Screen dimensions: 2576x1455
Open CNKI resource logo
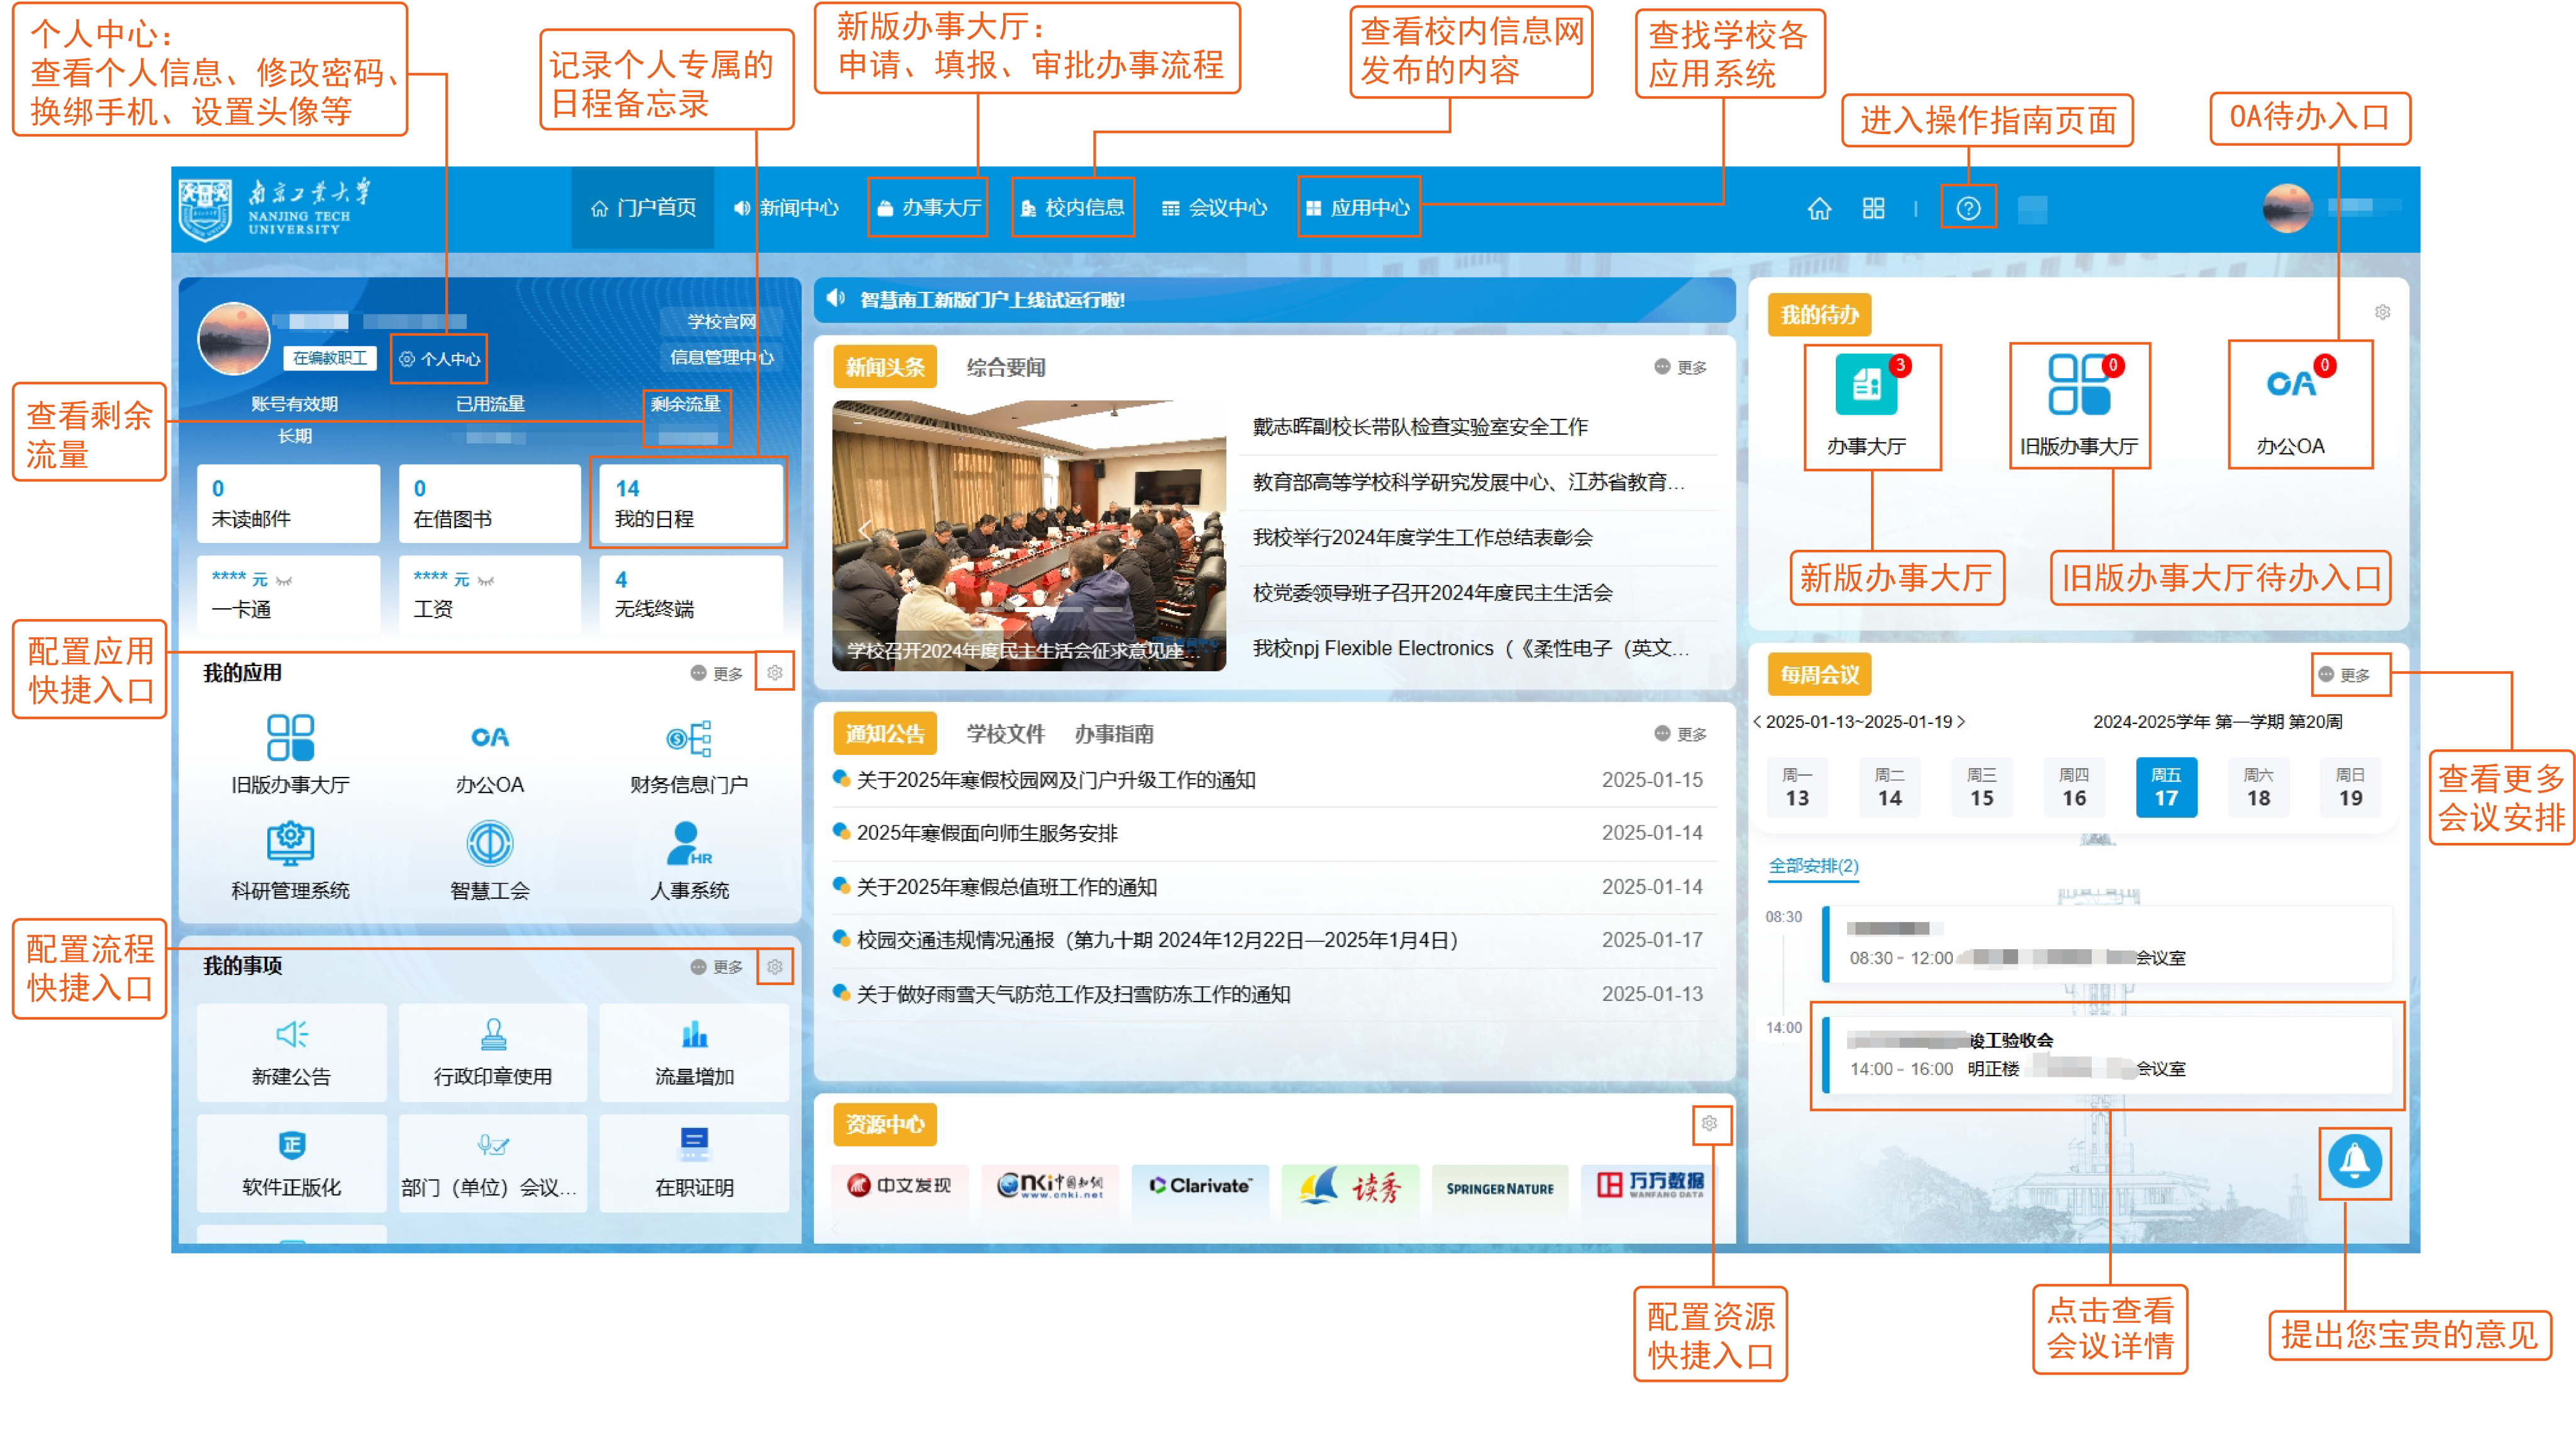(x=1049, y=1186)
